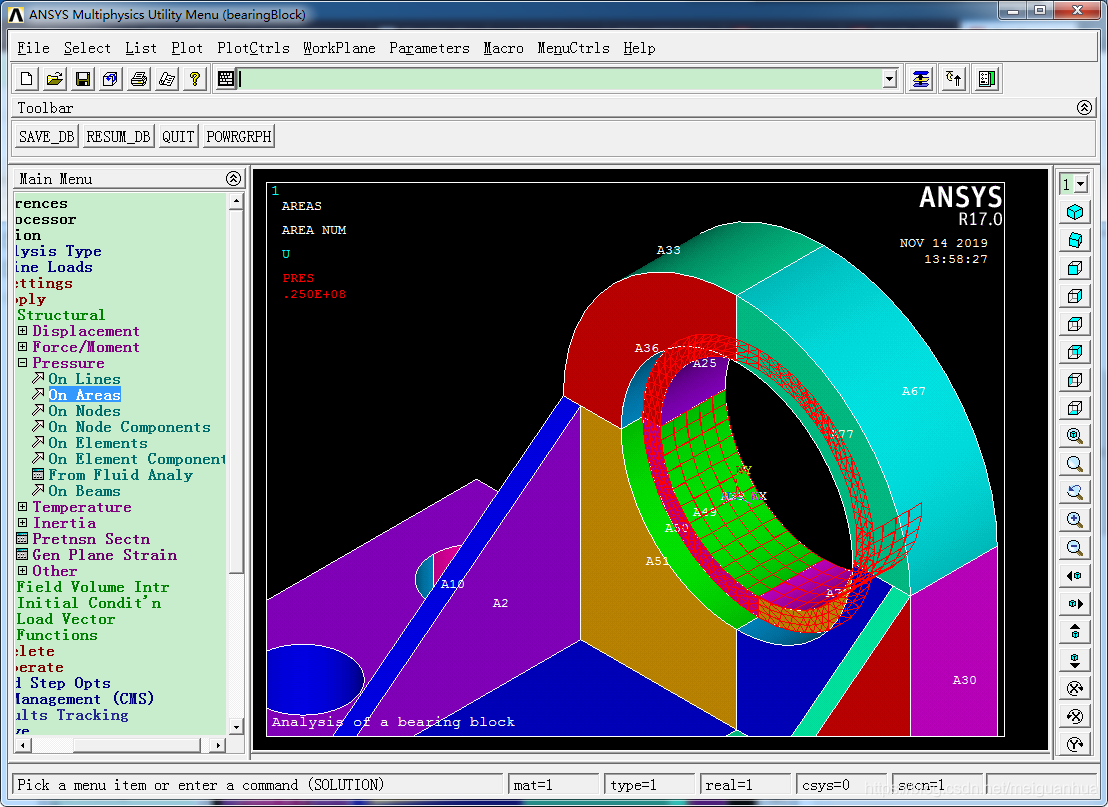Open the Select menu
This screenshot has height=807, width=1108.
coord(87,48)
